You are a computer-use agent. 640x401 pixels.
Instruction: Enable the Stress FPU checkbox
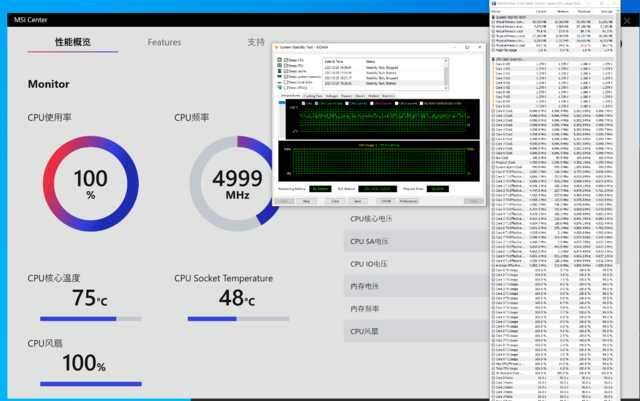[x=278, y=66]
